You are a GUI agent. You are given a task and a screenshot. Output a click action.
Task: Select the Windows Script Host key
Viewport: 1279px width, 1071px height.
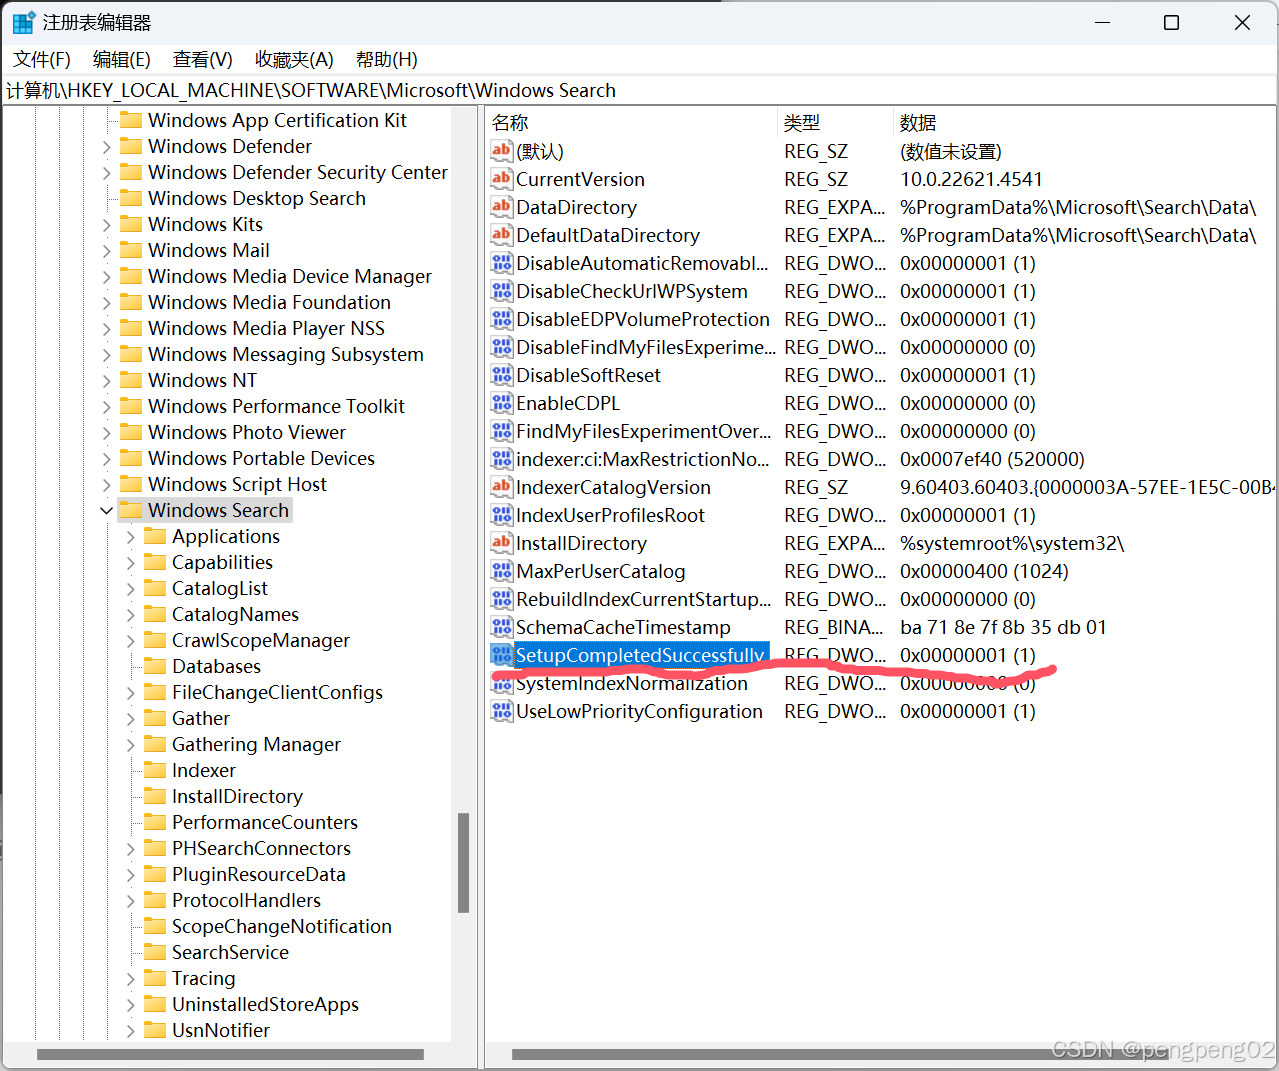click(x=237, y=484)
